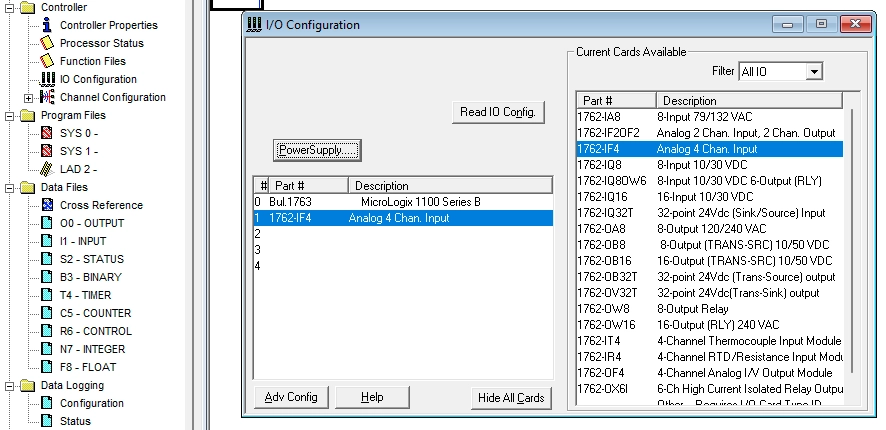
Task: Click the Program Files folder icon
Action: [28, 116]
